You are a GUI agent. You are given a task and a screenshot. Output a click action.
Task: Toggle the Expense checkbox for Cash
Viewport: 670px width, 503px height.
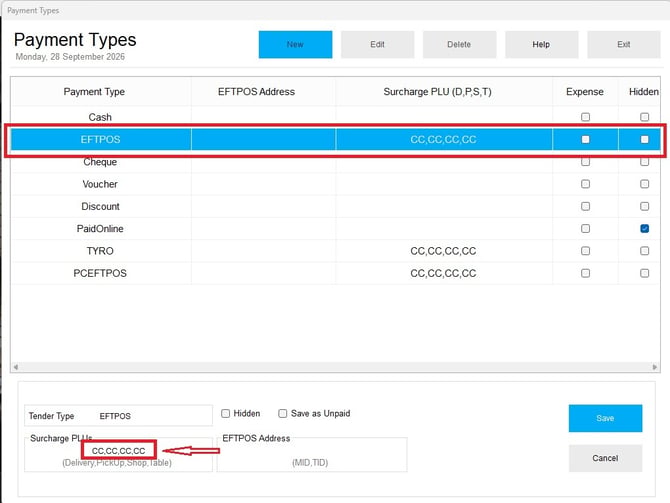(x=585, y=117)
